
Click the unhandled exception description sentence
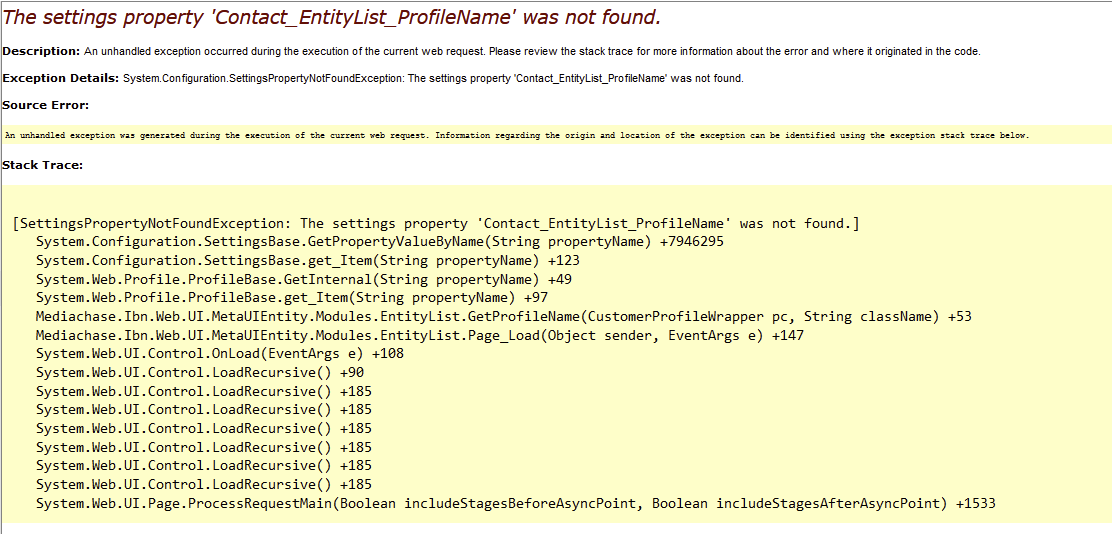tap(532, 51)
